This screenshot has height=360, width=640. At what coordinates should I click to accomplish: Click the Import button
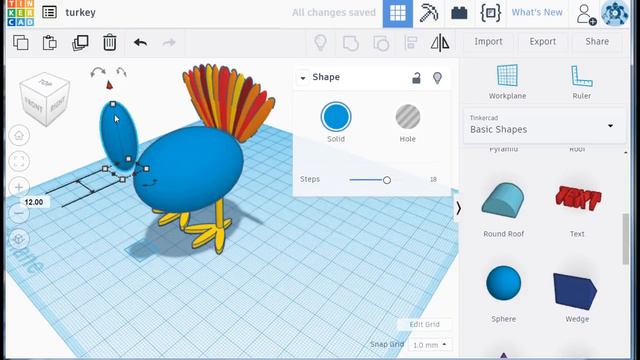coord(488,42)
